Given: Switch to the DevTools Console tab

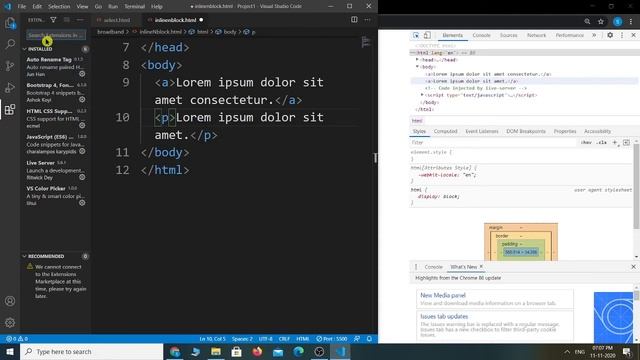Looking at the screenshot, I should [x=482, y=36].
